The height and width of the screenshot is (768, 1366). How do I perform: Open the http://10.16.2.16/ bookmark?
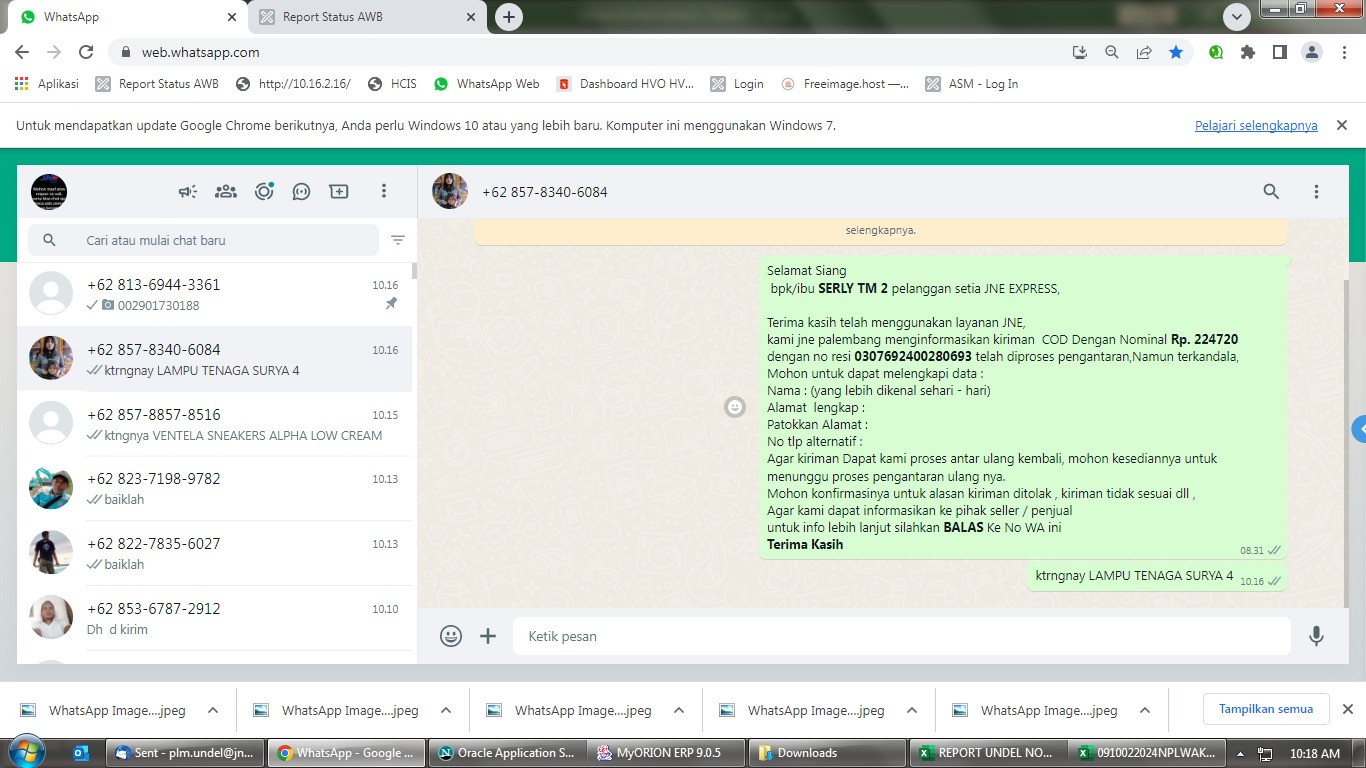pyautogui.click(x=293, y=84)
